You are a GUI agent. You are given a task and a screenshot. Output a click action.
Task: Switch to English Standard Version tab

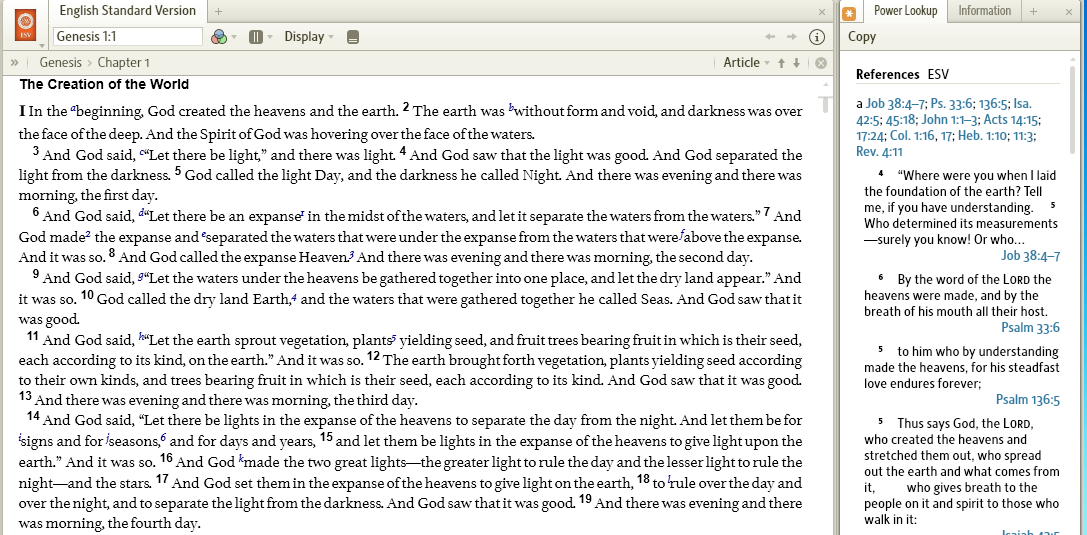point(128,11)
